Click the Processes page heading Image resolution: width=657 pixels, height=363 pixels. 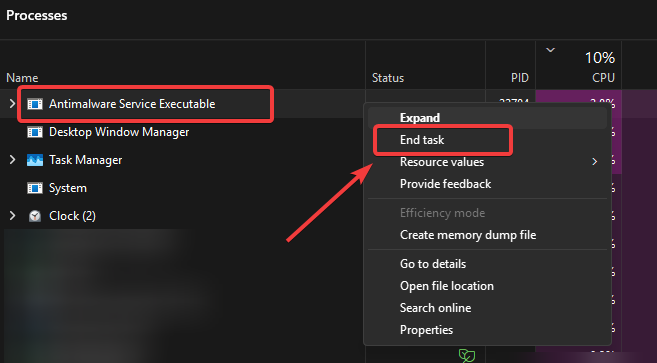tap(36, 16)
